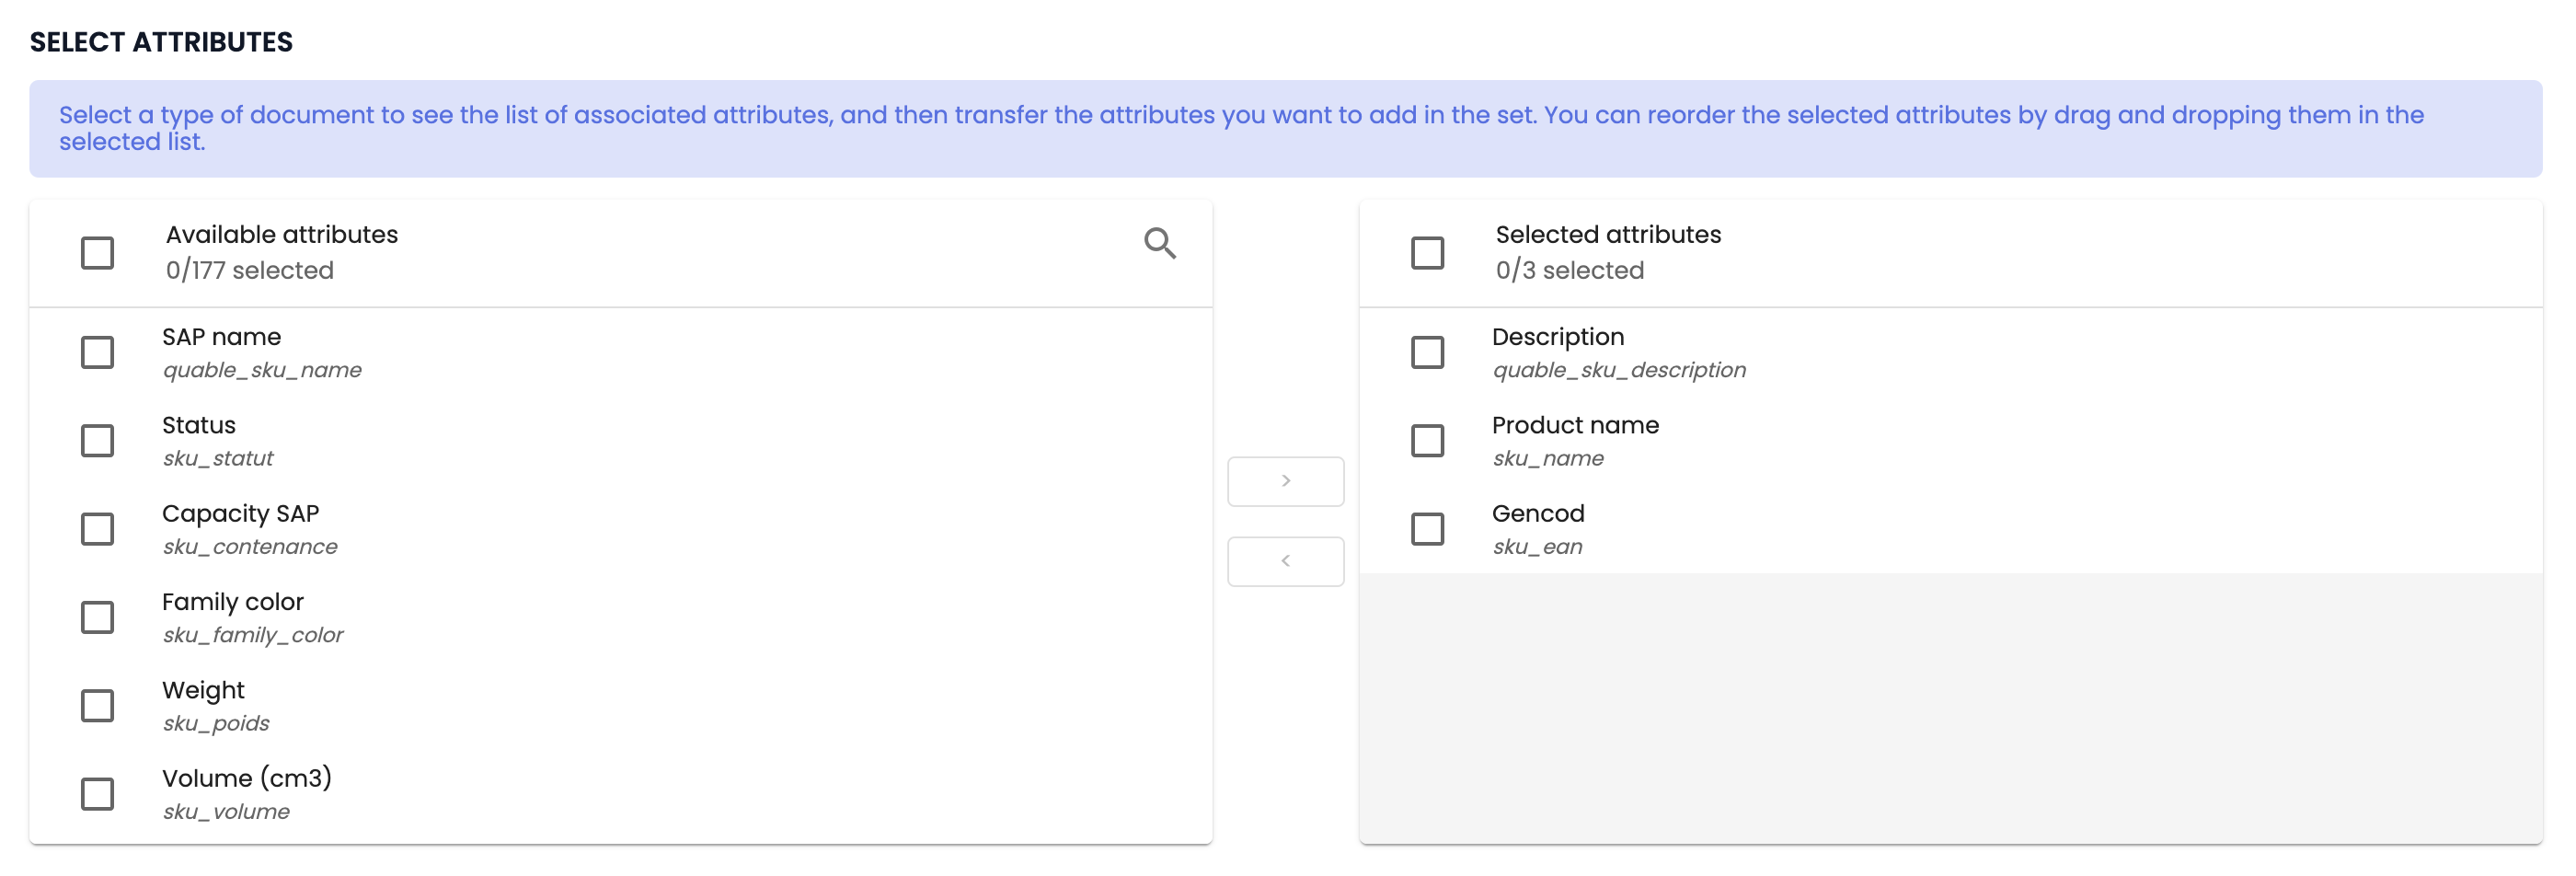2576x876 pixels.
Task: Tick the SAP name checkbox
Action: 97,353
